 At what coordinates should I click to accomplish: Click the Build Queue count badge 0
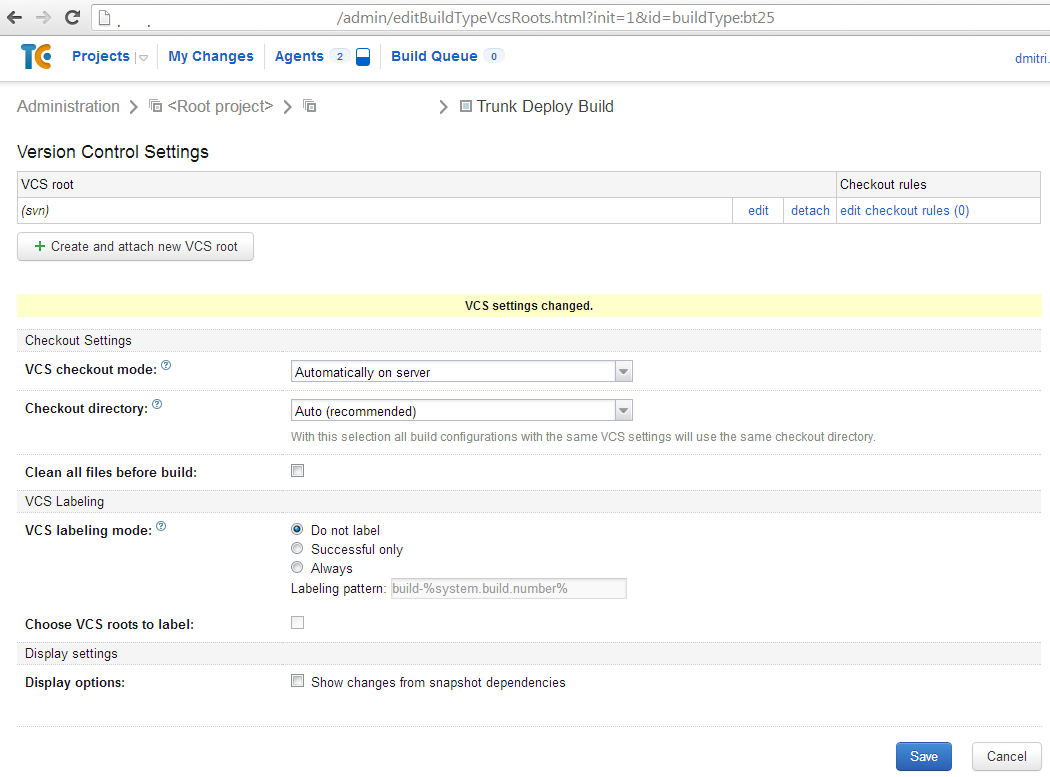coord(494,56)
